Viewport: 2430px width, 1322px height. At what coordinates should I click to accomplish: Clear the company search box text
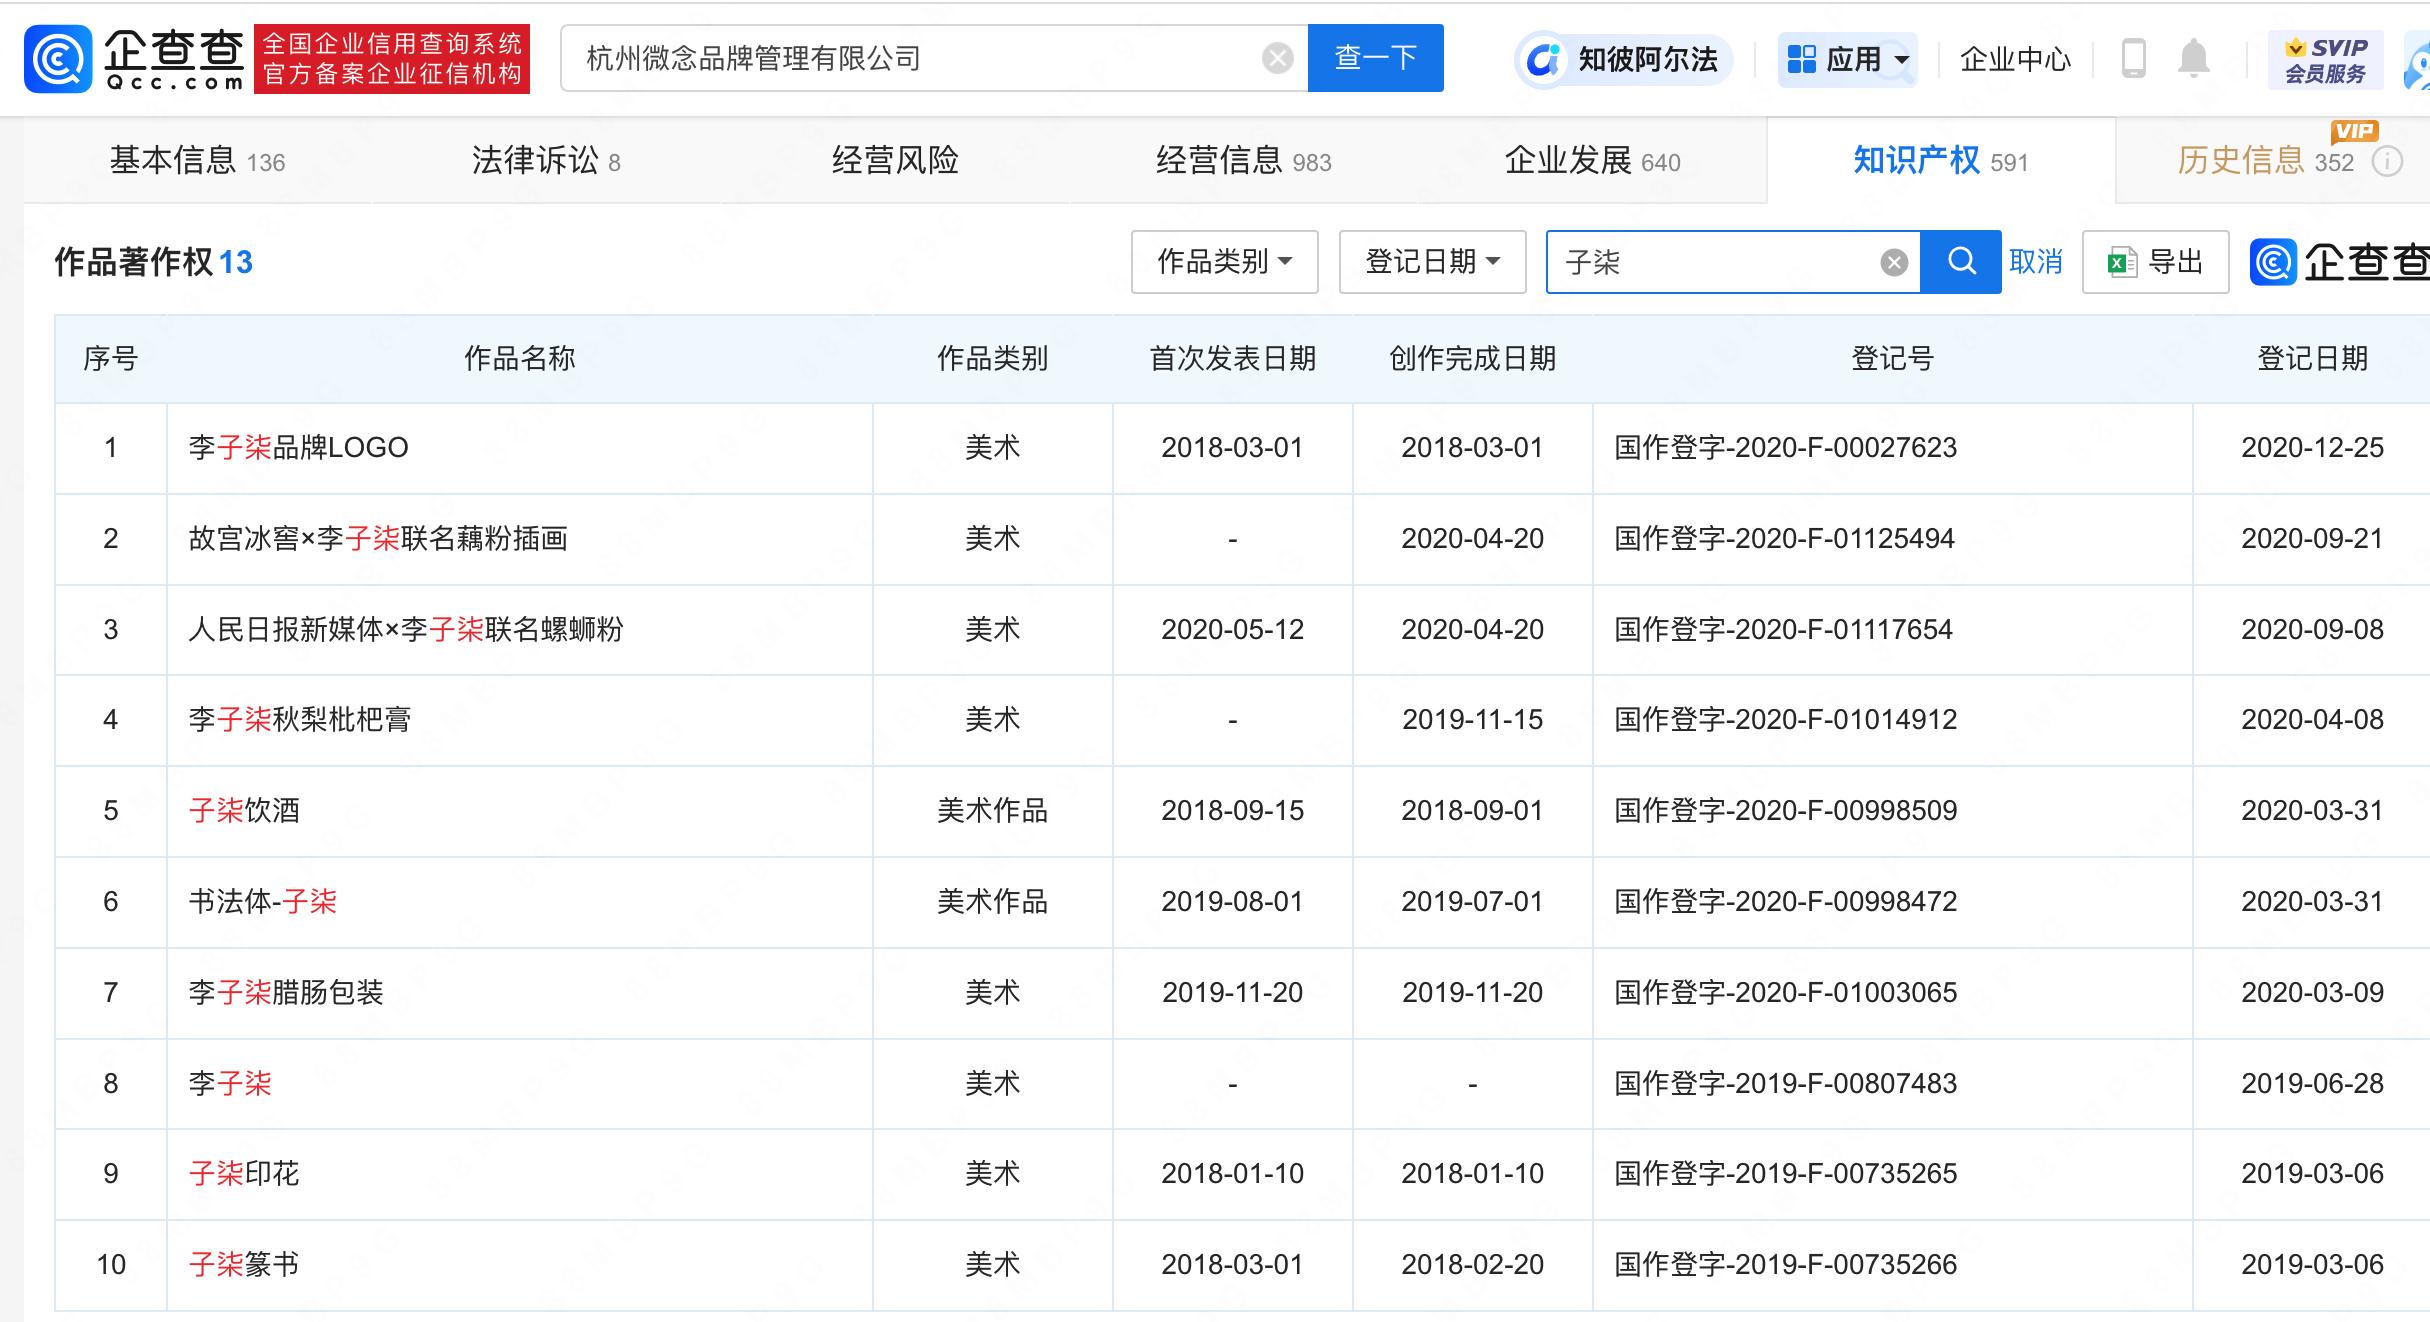(x=1277, y=59)
